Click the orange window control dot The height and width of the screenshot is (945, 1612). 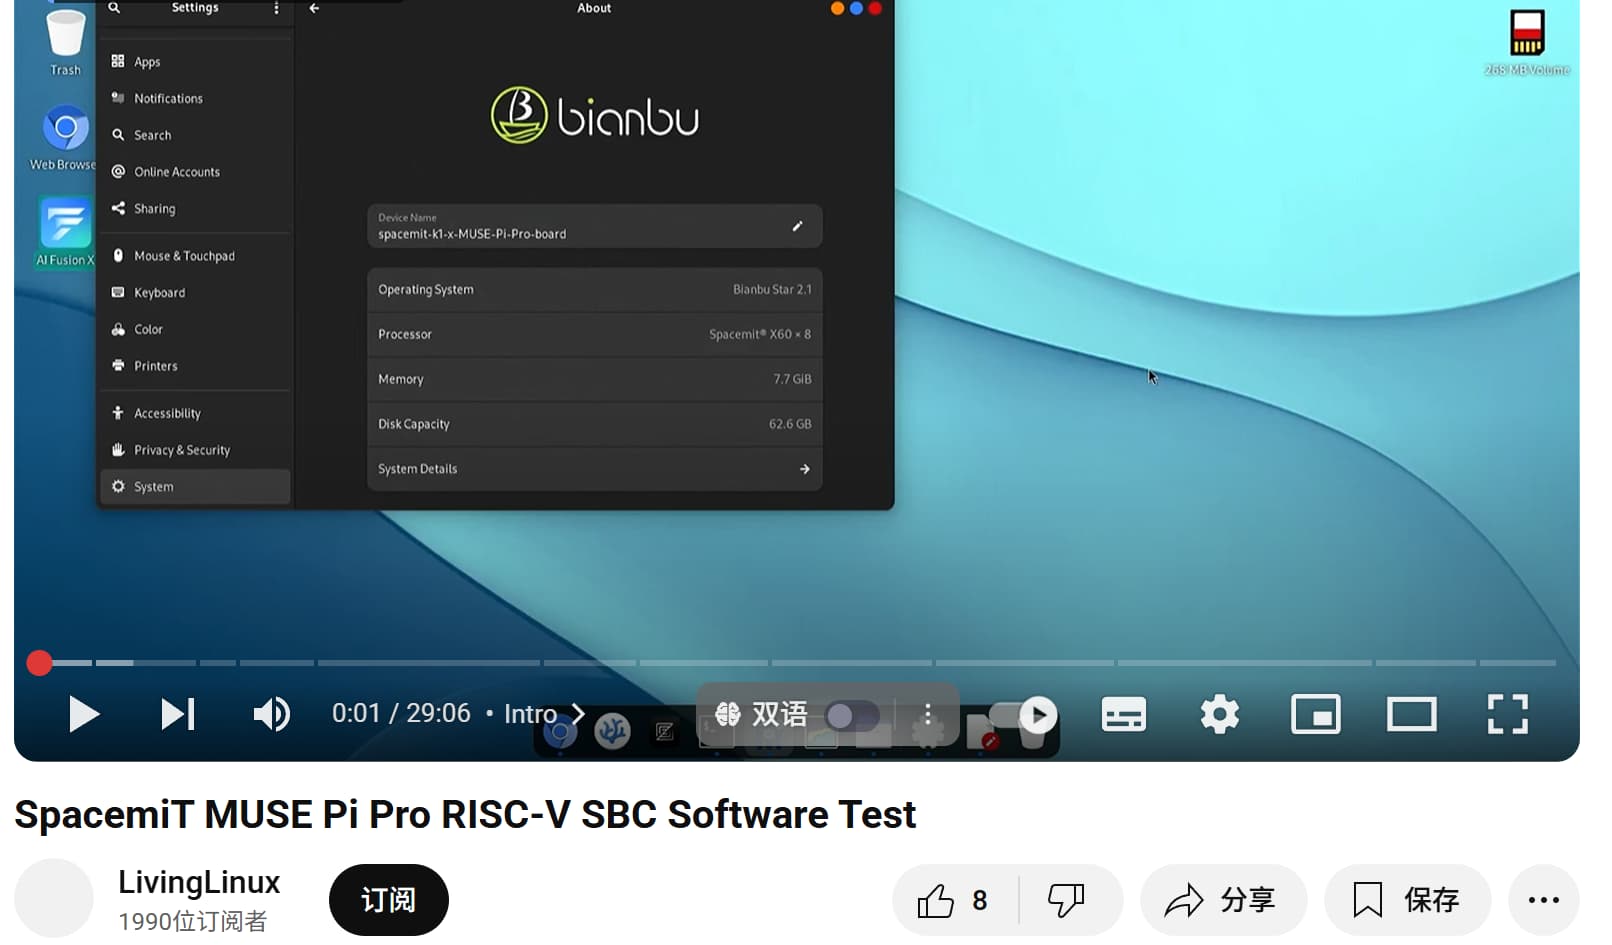837,8
